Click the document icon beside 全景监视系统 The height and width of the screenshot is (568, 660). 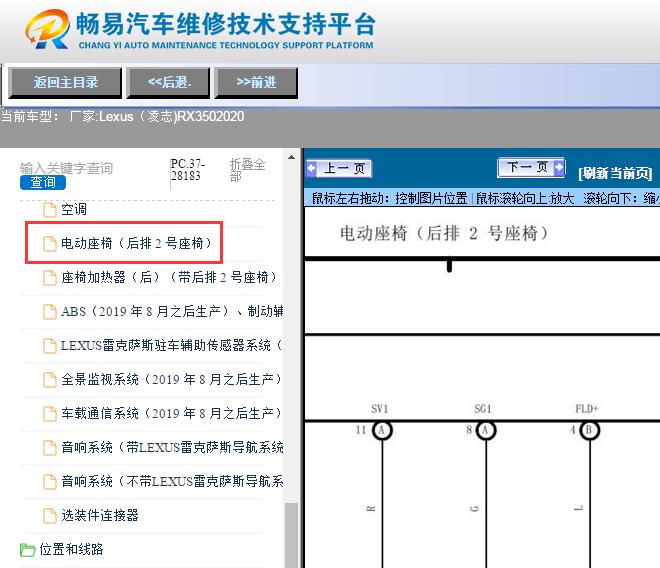pos(50,380)
